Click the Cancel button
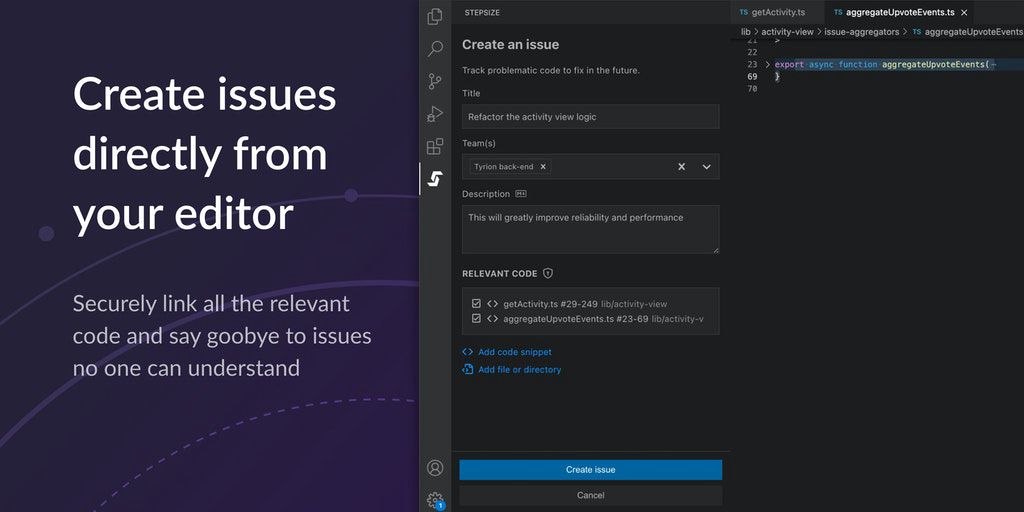The height and width of the screenshot is (512, 1024). (x=590, y=495)
